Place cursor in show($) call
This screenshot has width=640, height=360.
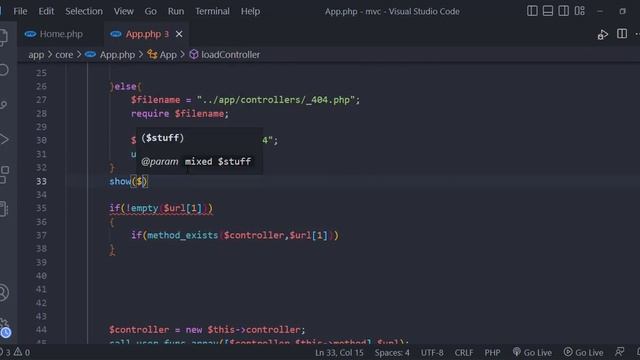tap(129, 181)
